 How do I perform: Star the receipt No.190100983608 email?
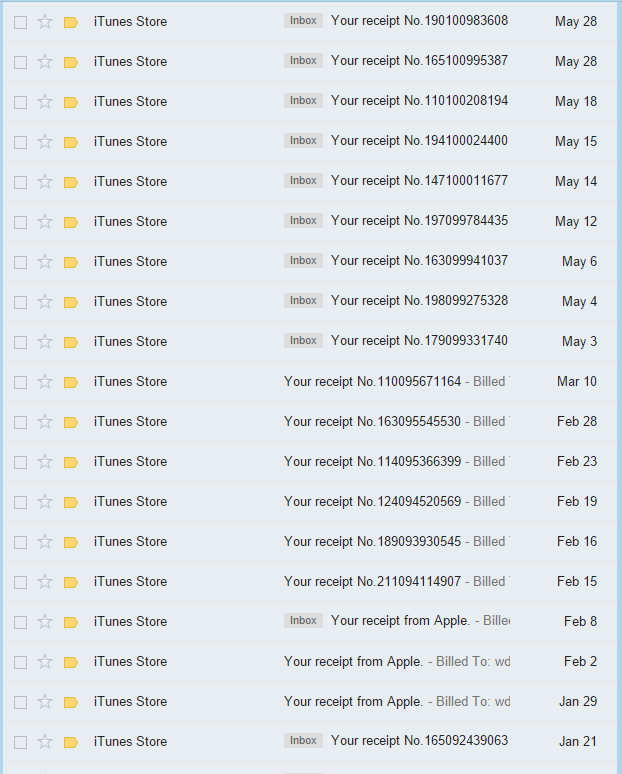[45, 22]
